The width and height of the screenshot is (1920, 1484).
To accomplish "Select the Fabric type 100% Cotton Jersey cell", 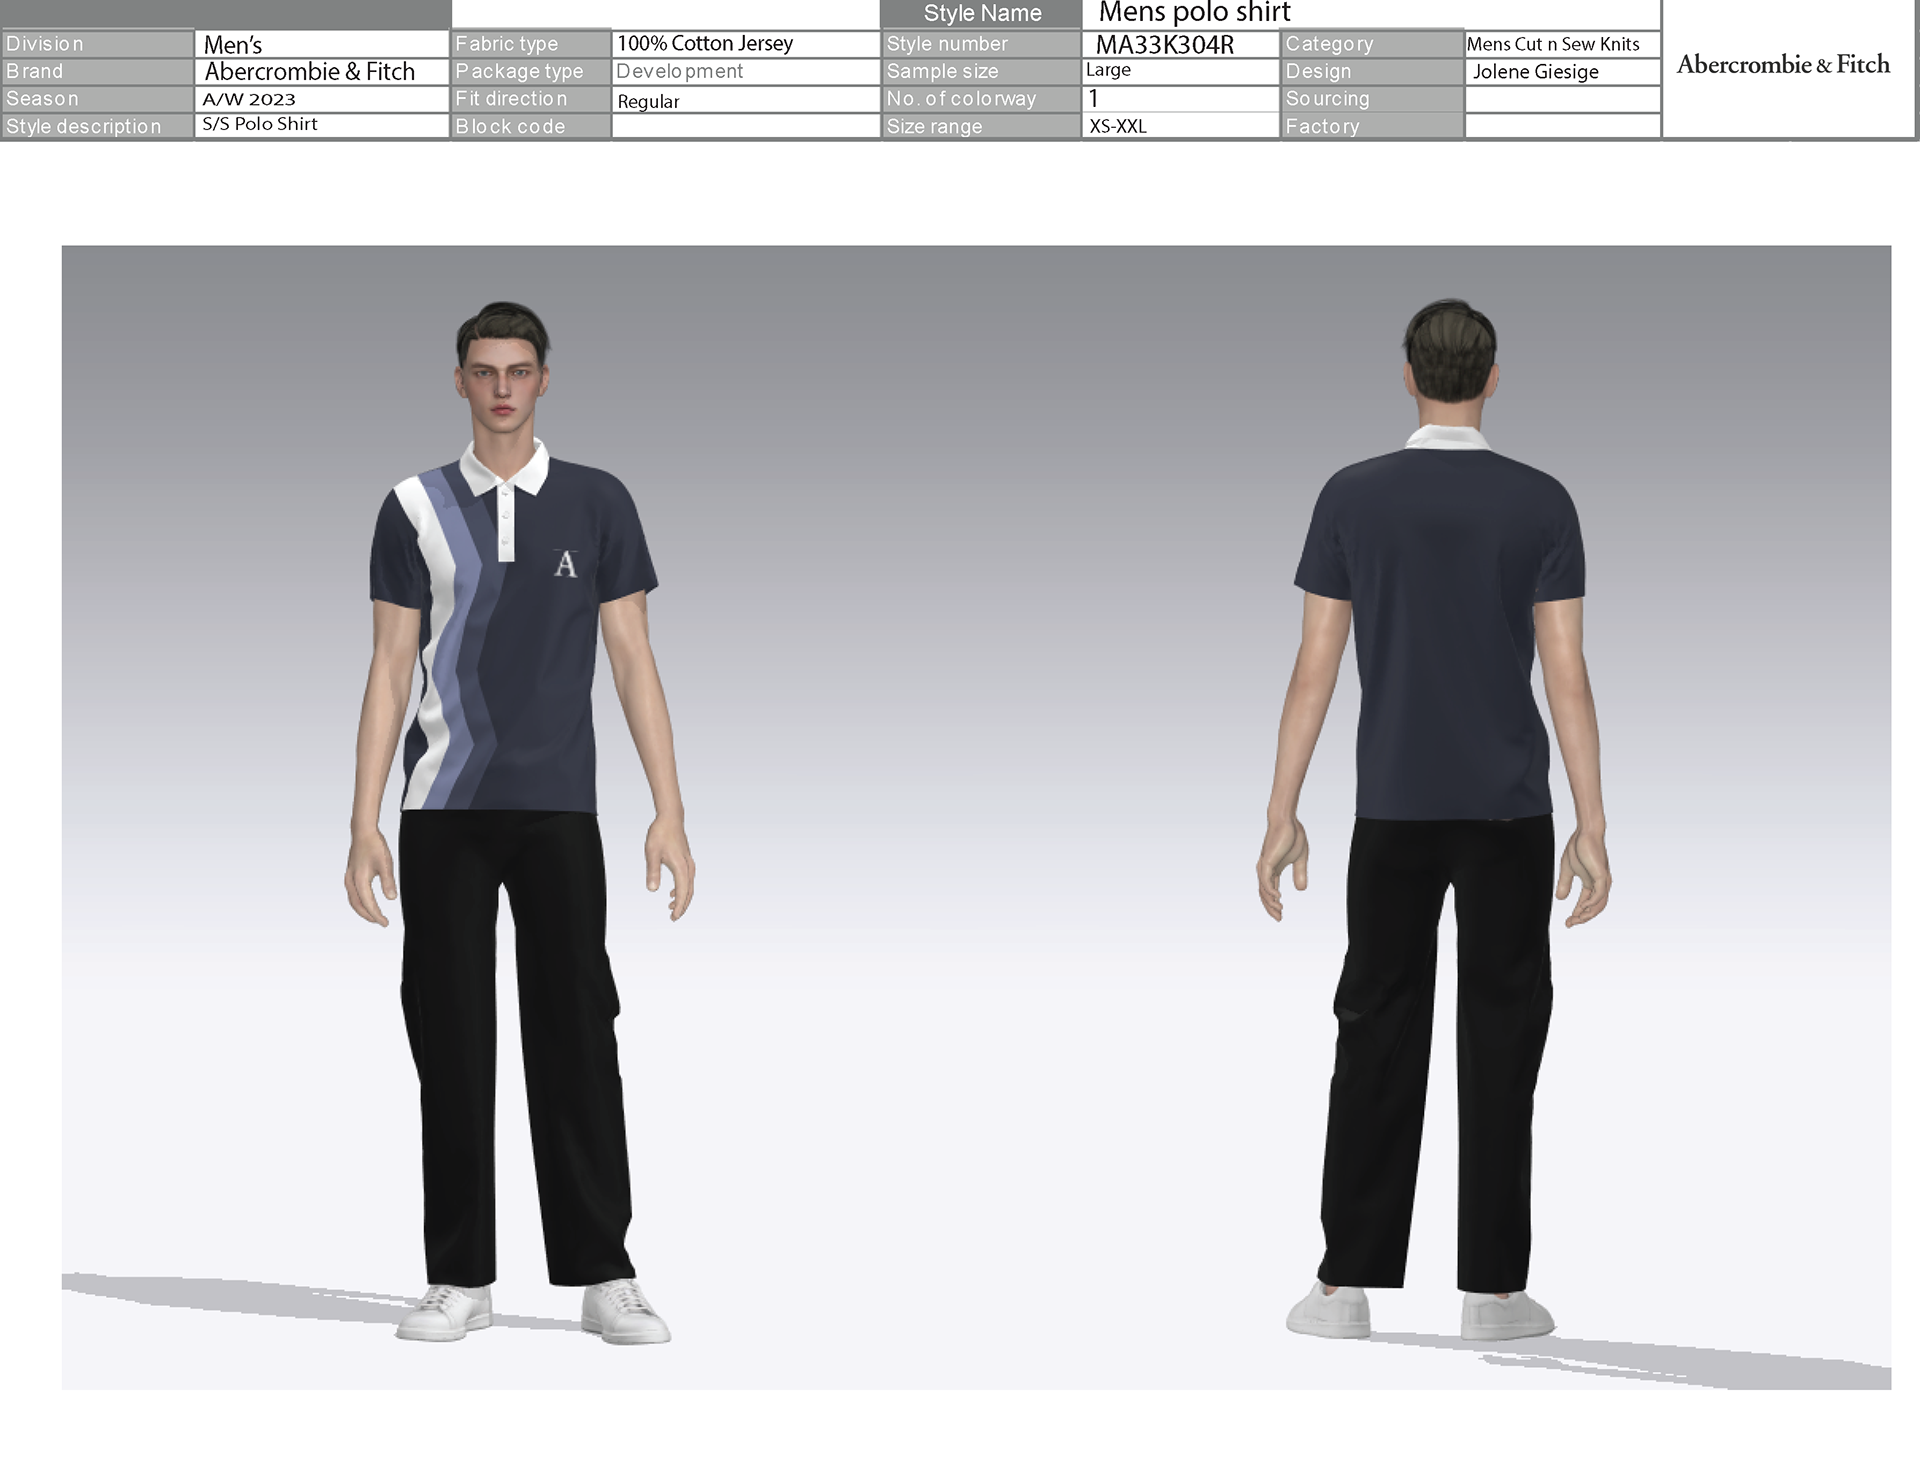I will click(x=705, y=44).
